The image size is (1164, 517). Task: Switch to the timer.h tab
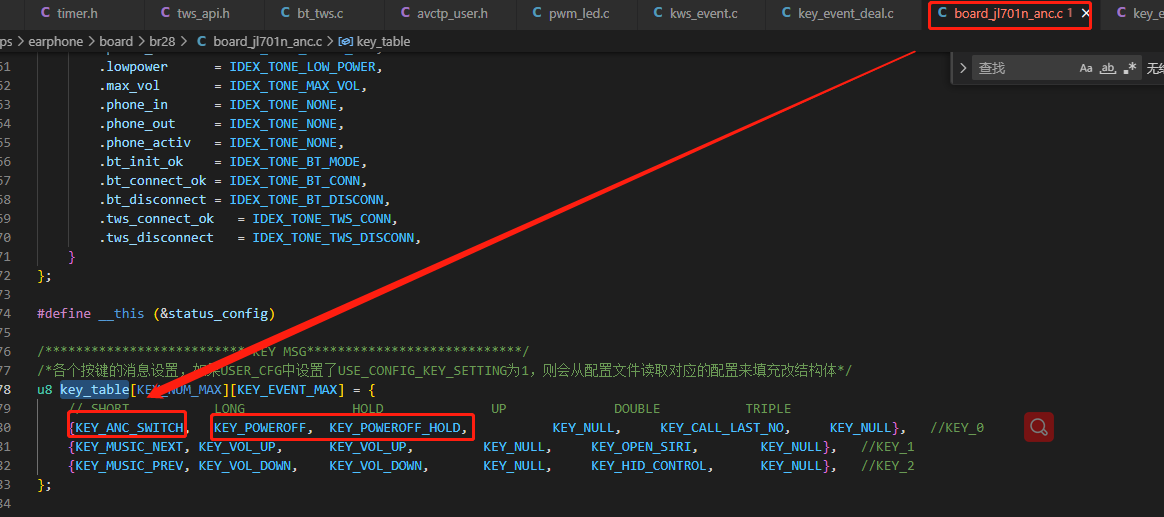point(70,13)
